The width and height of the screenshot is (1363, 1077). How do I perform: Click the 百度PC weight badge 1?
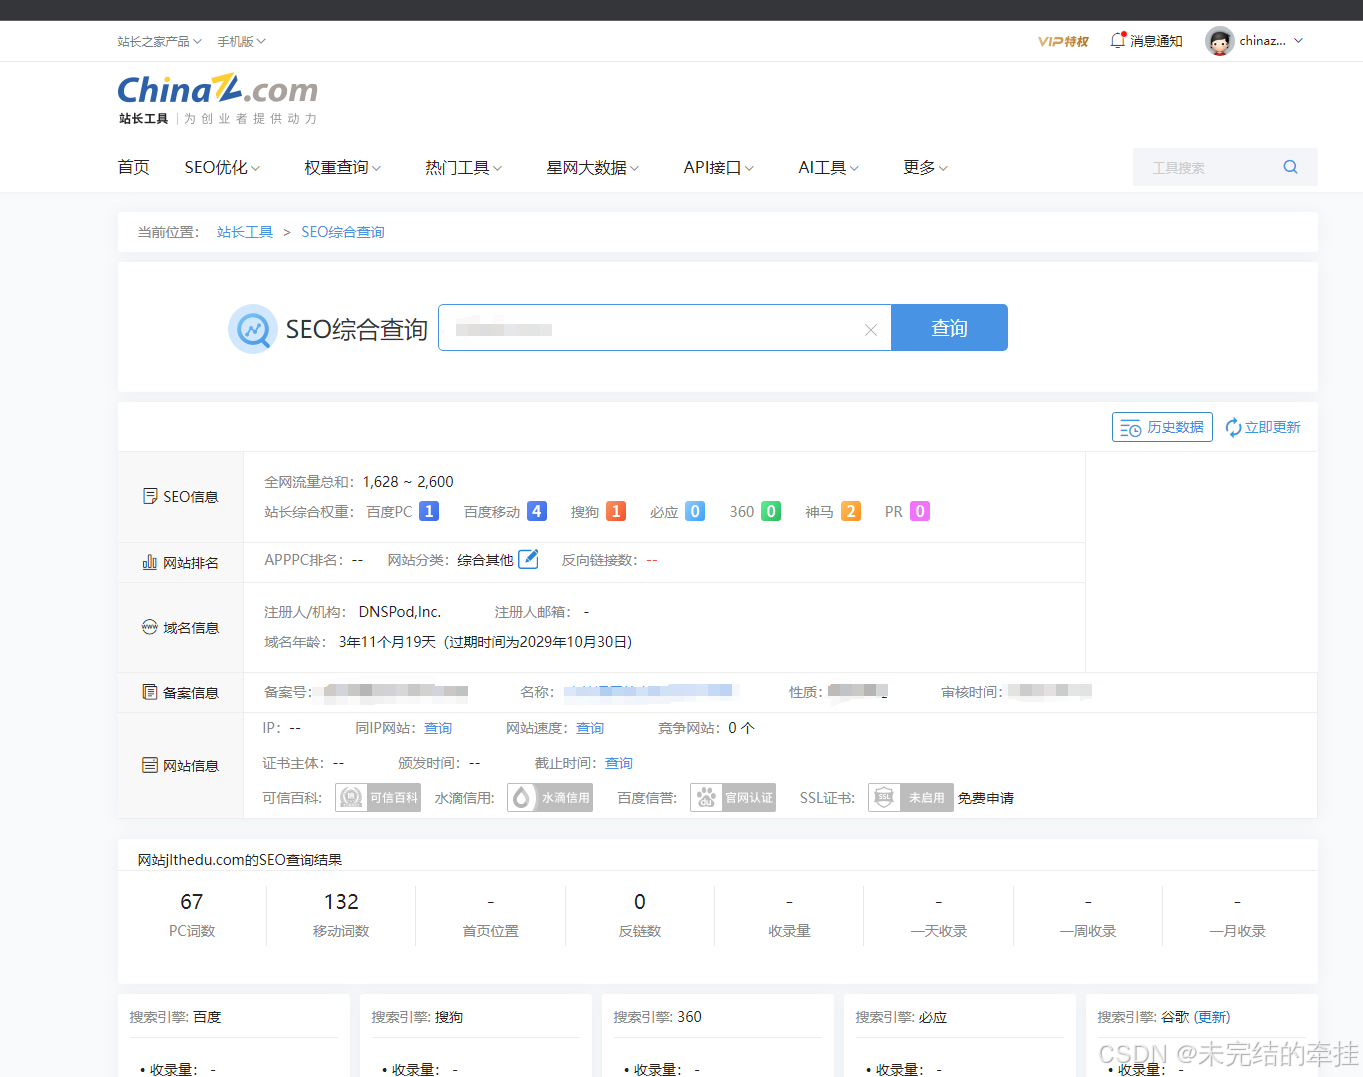pos(429,511)
